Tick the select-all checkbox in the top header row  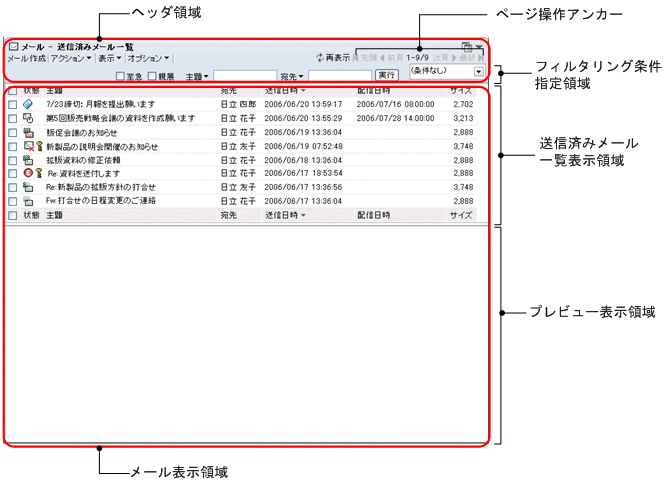(x=13, y=91)
